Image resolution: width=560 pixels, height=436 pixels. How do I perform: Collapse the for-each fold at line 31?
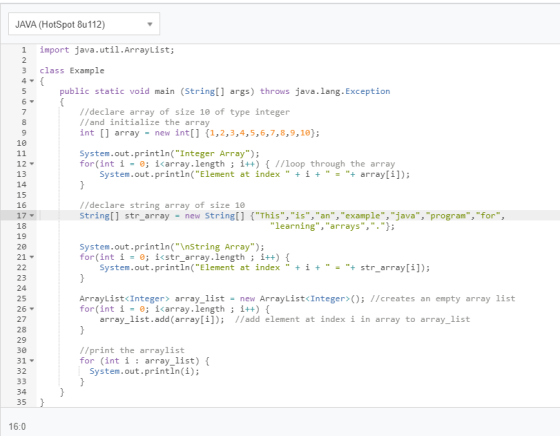[x=32, y=360]
